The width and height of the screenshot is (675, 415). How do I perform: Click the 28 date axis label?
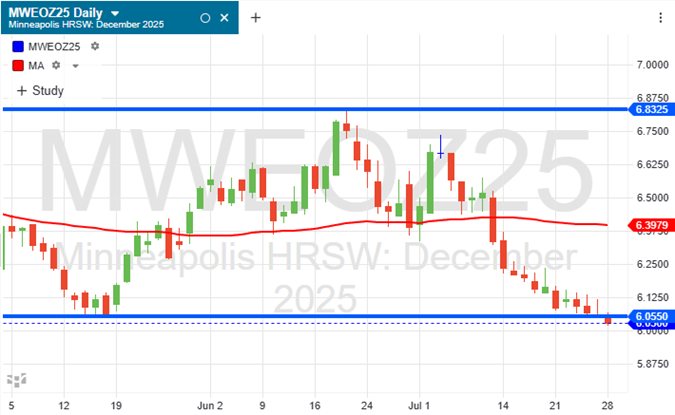[x=607, y=406]
